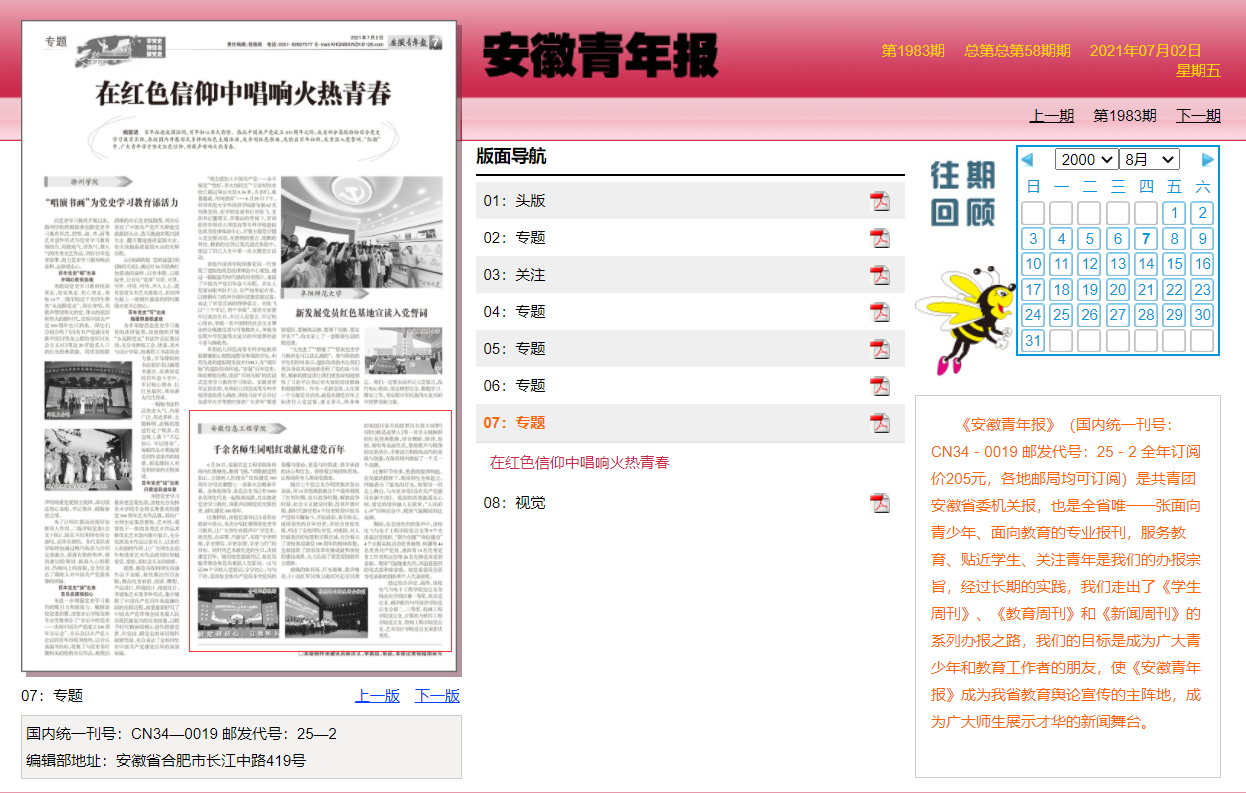Screen dimensions: 1246x793
Task: Advance calendar with right blue arrow
Action: coord(1207,160)
